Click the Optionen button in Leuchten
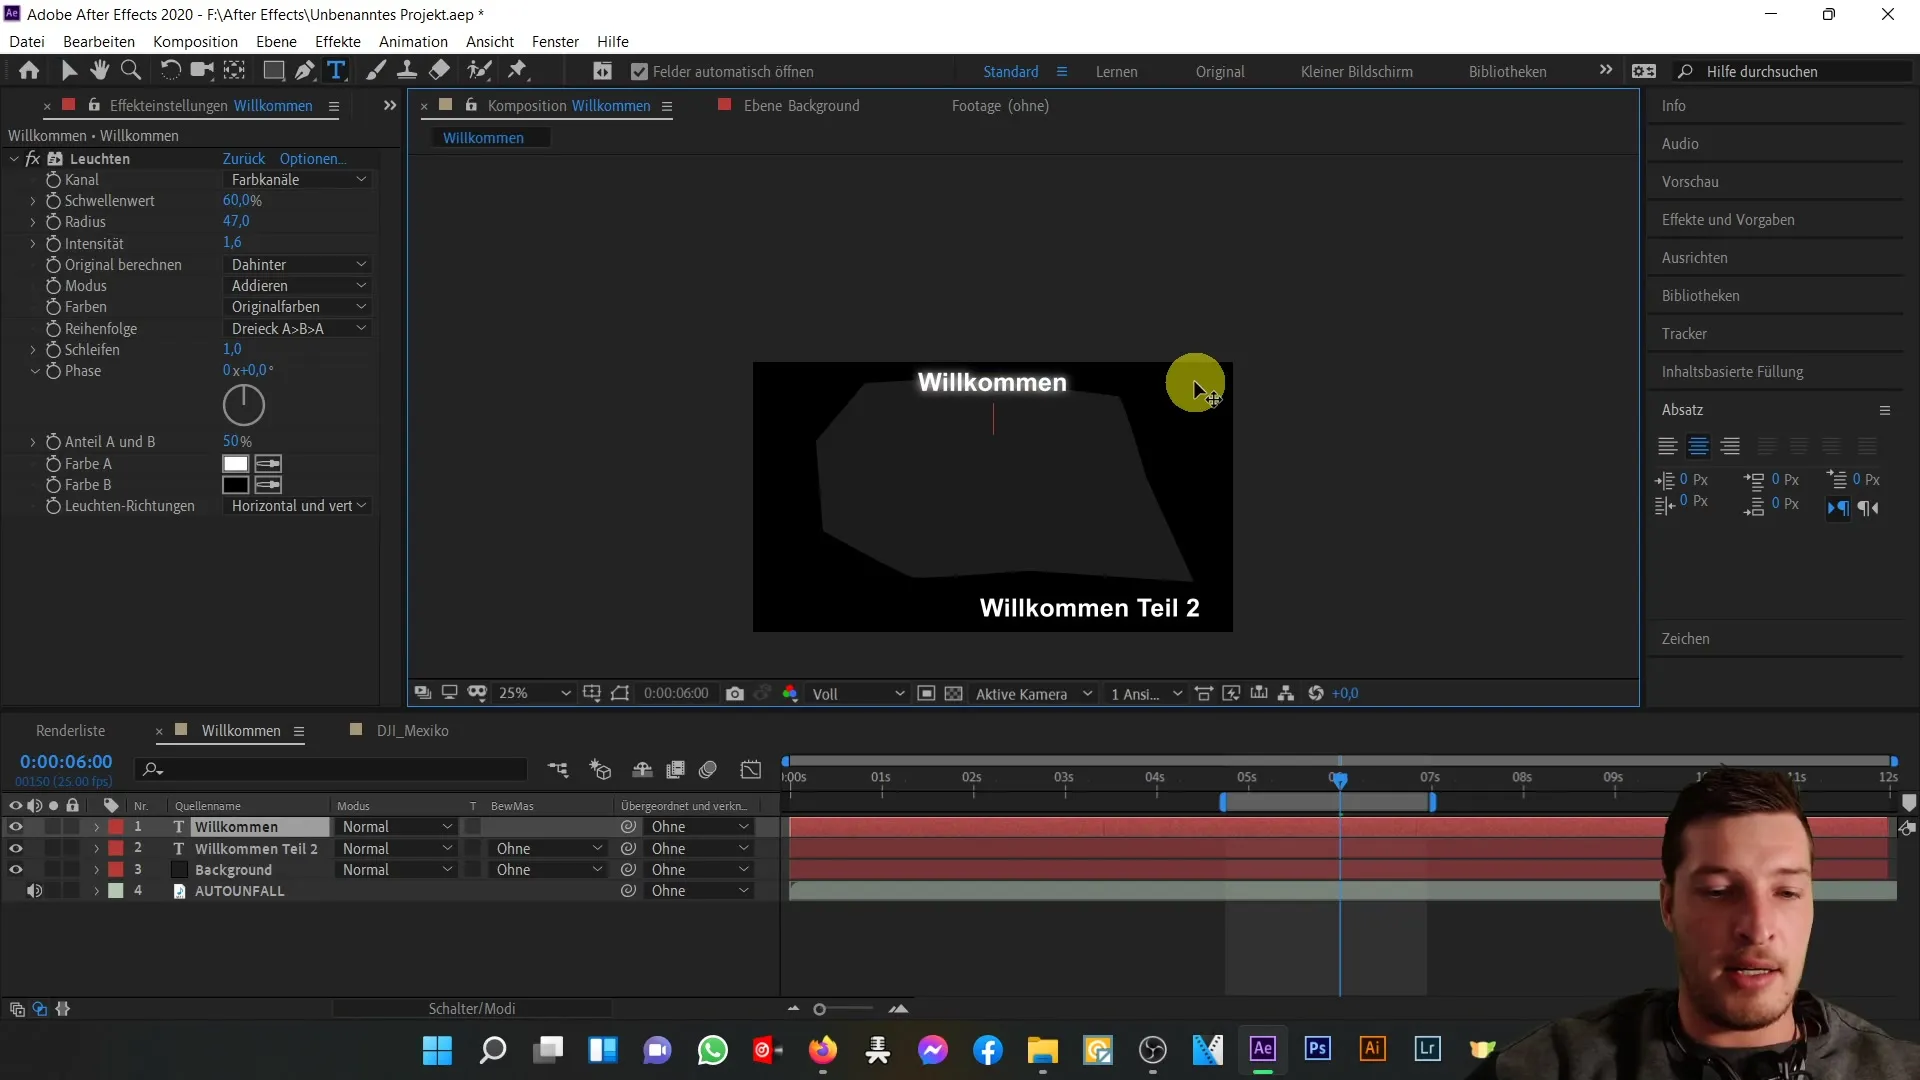Image resolution: width=1920 pixels, height=1080 pixels. (x=313, y=158)
